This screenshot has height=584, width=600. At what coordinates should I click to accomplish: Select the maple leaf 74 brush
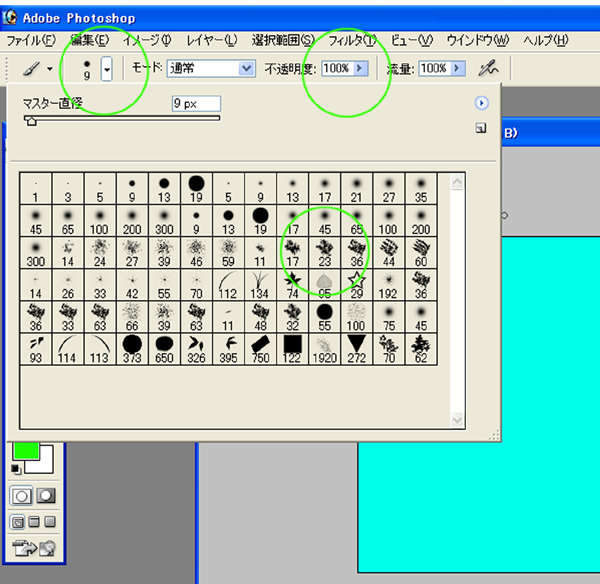tap(293, 285)
